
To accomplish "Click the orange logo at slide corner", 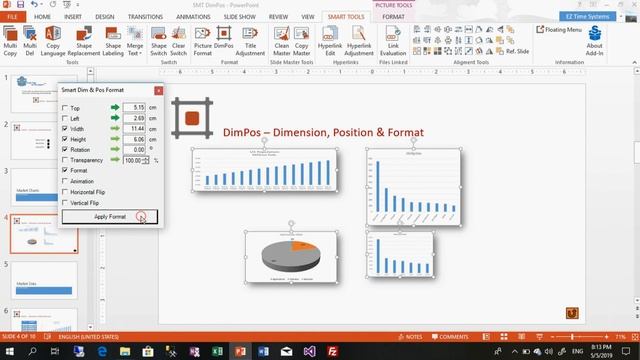I will [x=572, y=313].
